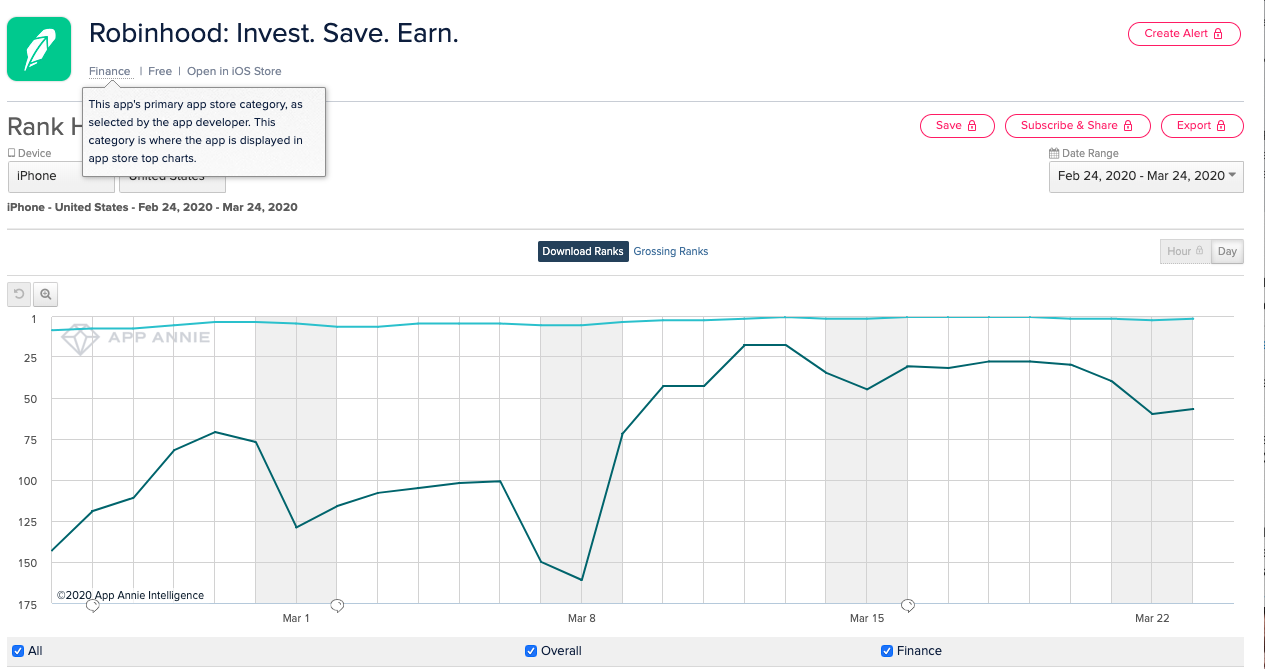The height and width of the screenshot is (669, 1265).
Task: Click the magnifier zoom-in chart icon
Action: pos(46,294)
